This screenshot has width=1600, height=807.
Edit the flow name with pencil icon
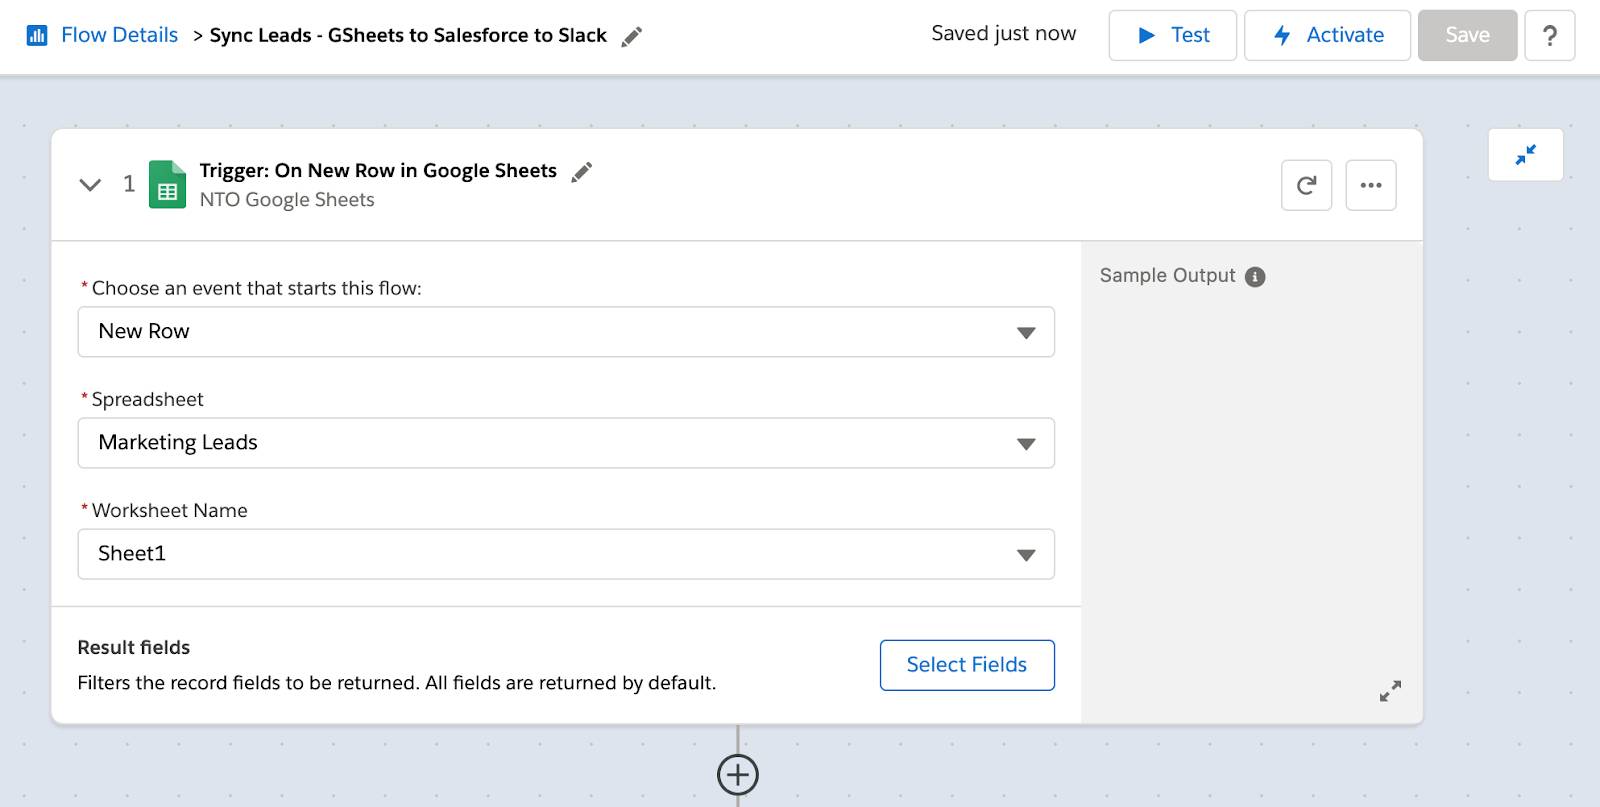[631, 37]
